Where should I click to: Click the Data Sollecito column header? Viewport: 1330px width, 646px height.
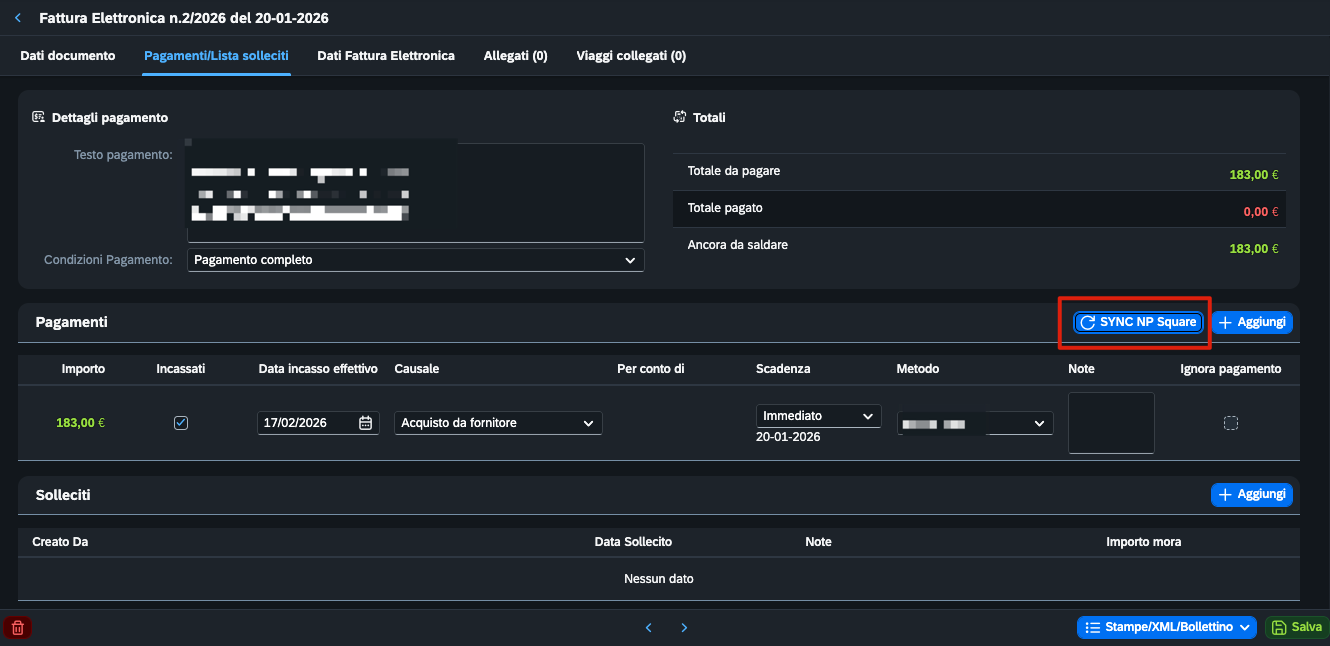(633, 542)
